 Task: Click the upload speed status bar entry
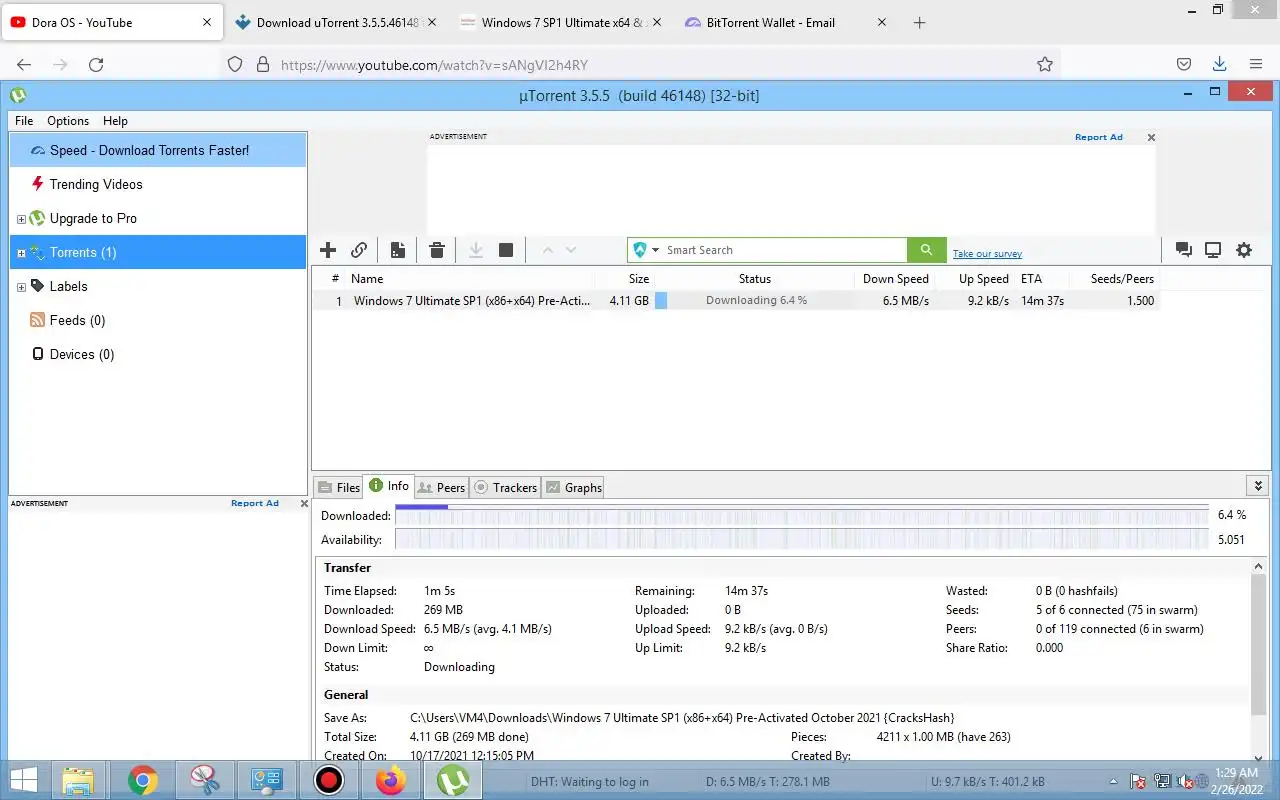[x=988, y=782]
